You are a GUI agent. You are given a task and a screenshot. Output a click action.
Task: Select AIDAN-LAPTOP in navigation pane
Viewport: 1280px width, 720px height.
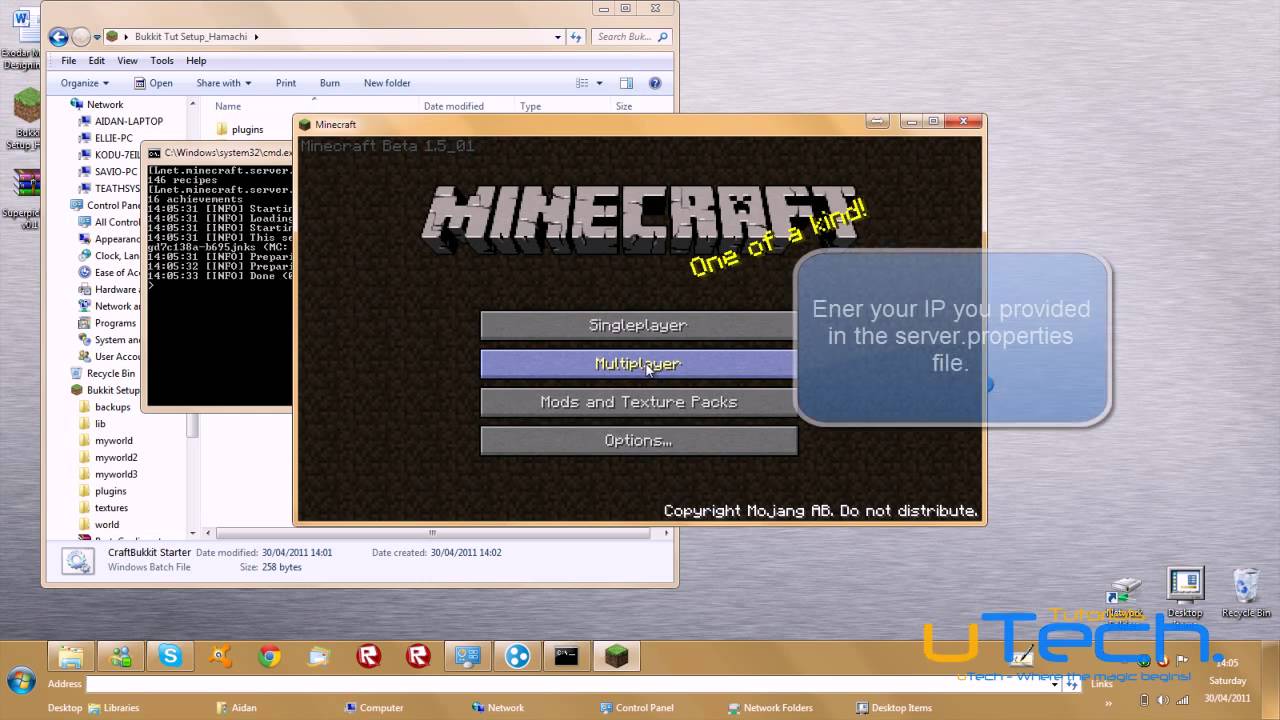pyautogui.click(x=129, y=121)
